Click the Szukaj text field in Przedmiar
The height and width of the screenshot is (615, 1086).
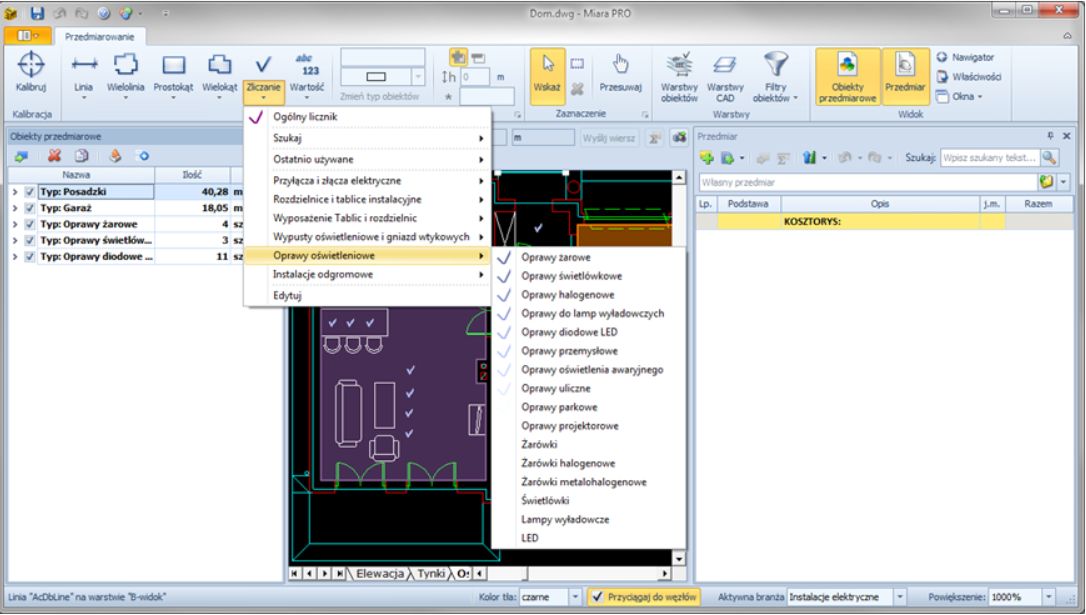coord(990,158)
